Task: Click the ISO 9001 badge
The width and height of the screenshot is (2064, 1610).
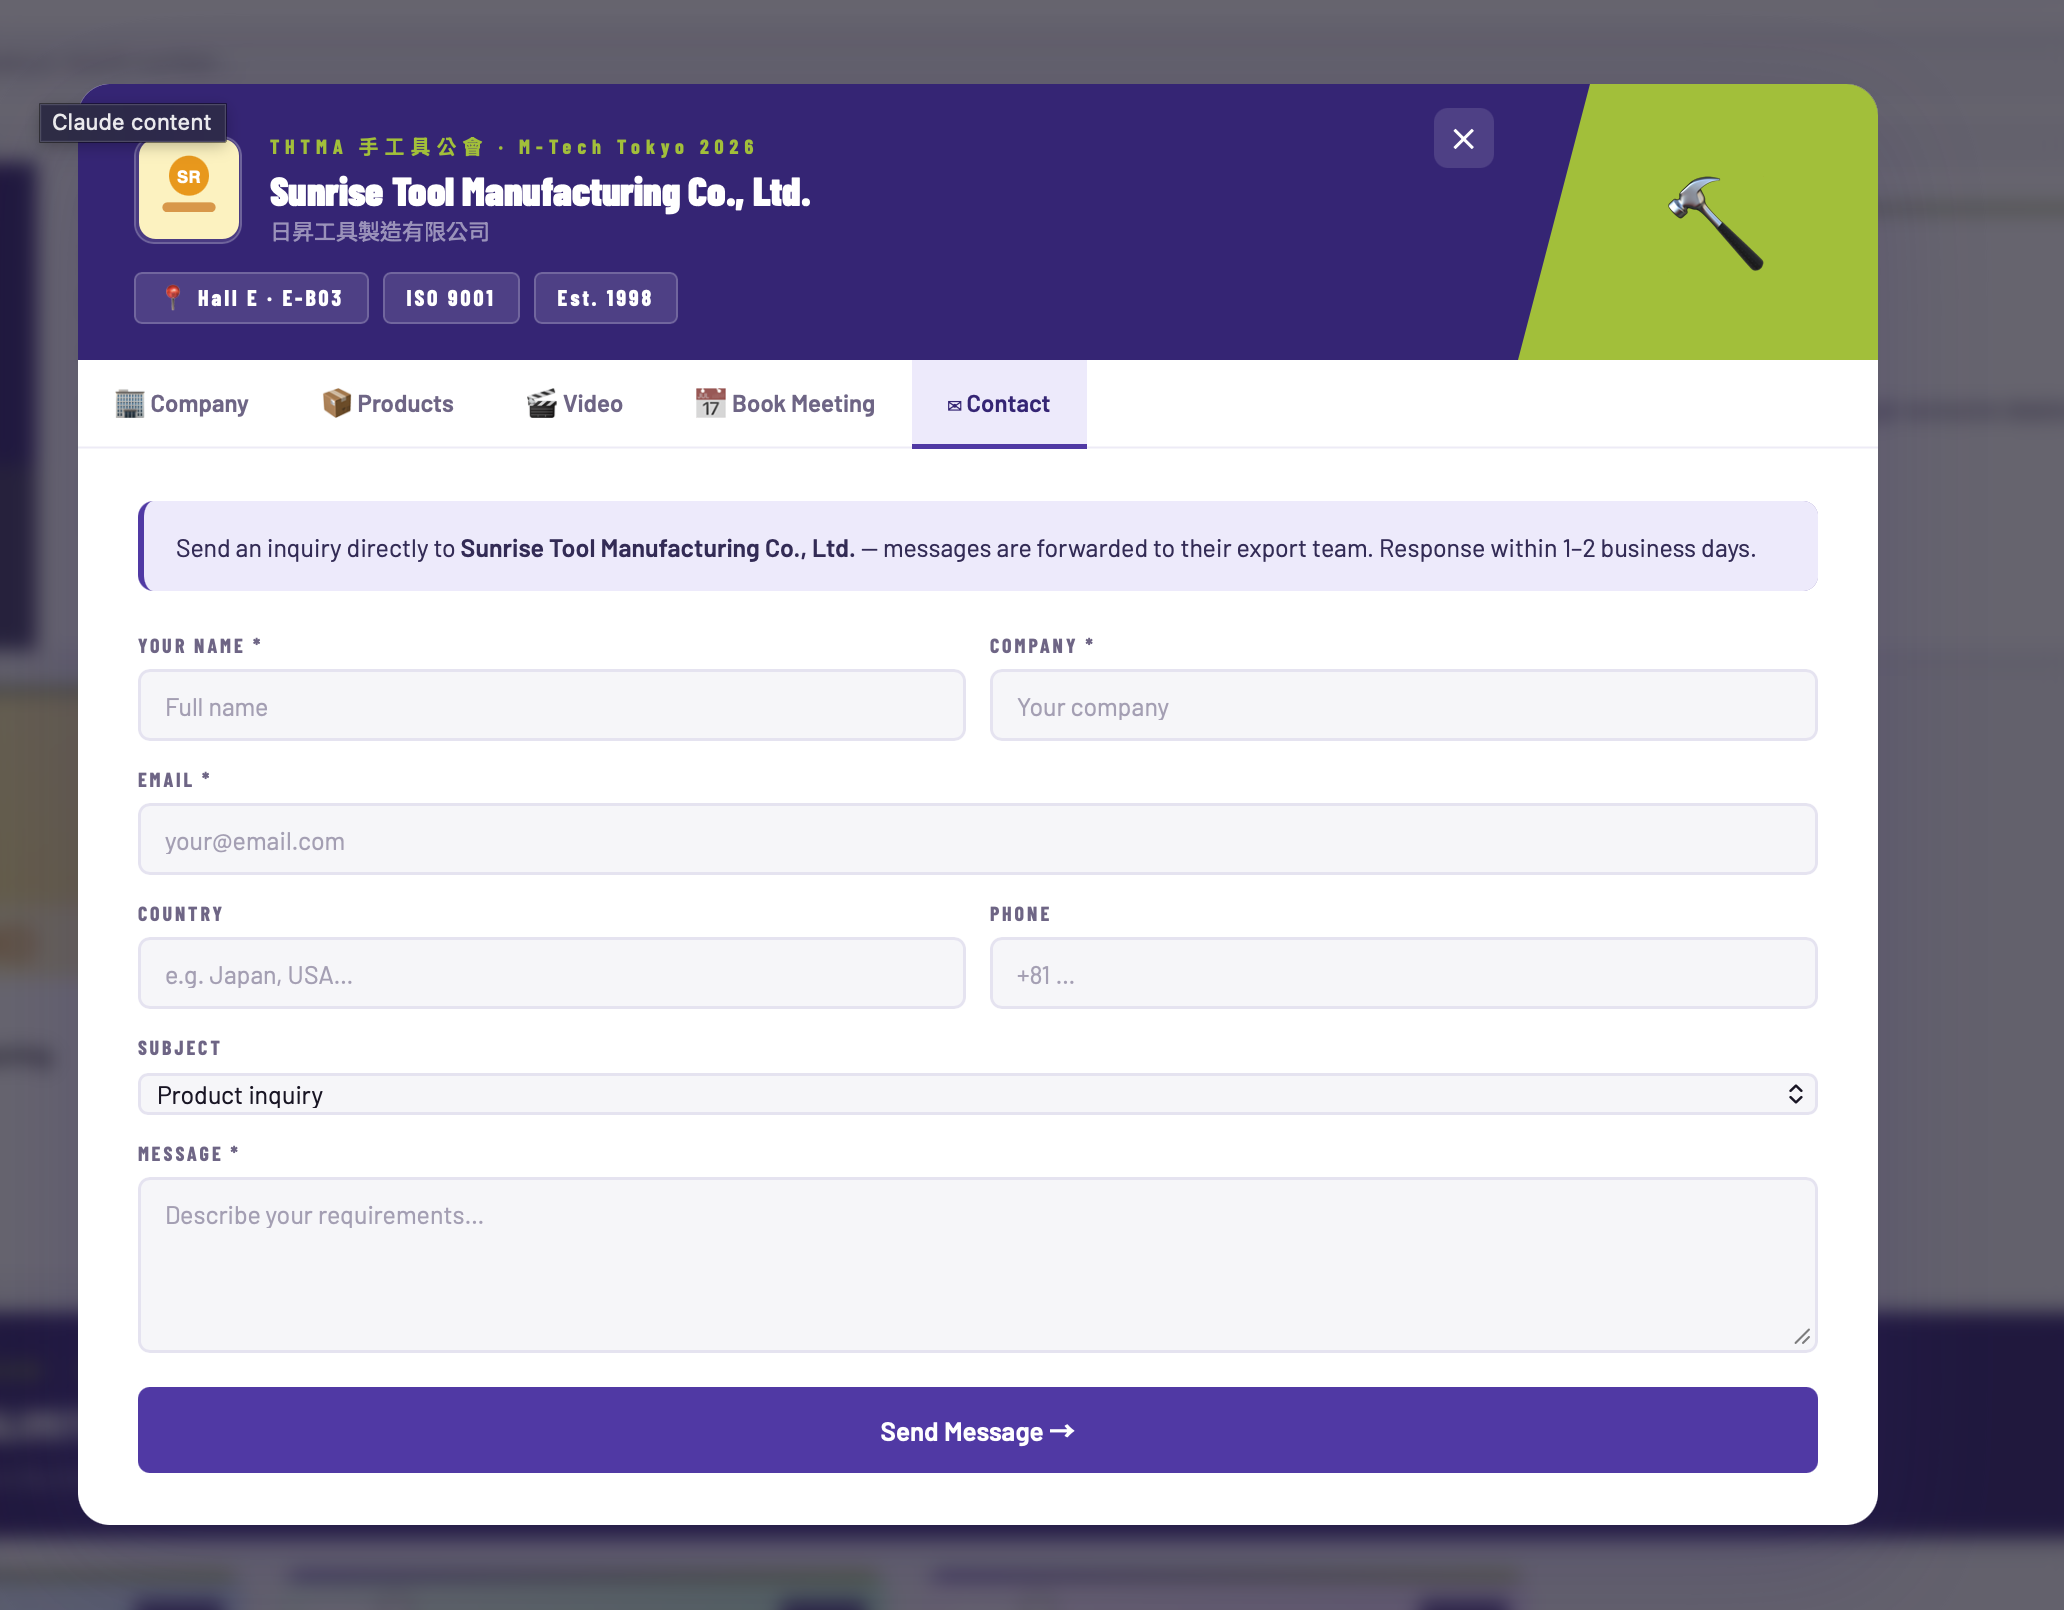Action: coord(450,298)
